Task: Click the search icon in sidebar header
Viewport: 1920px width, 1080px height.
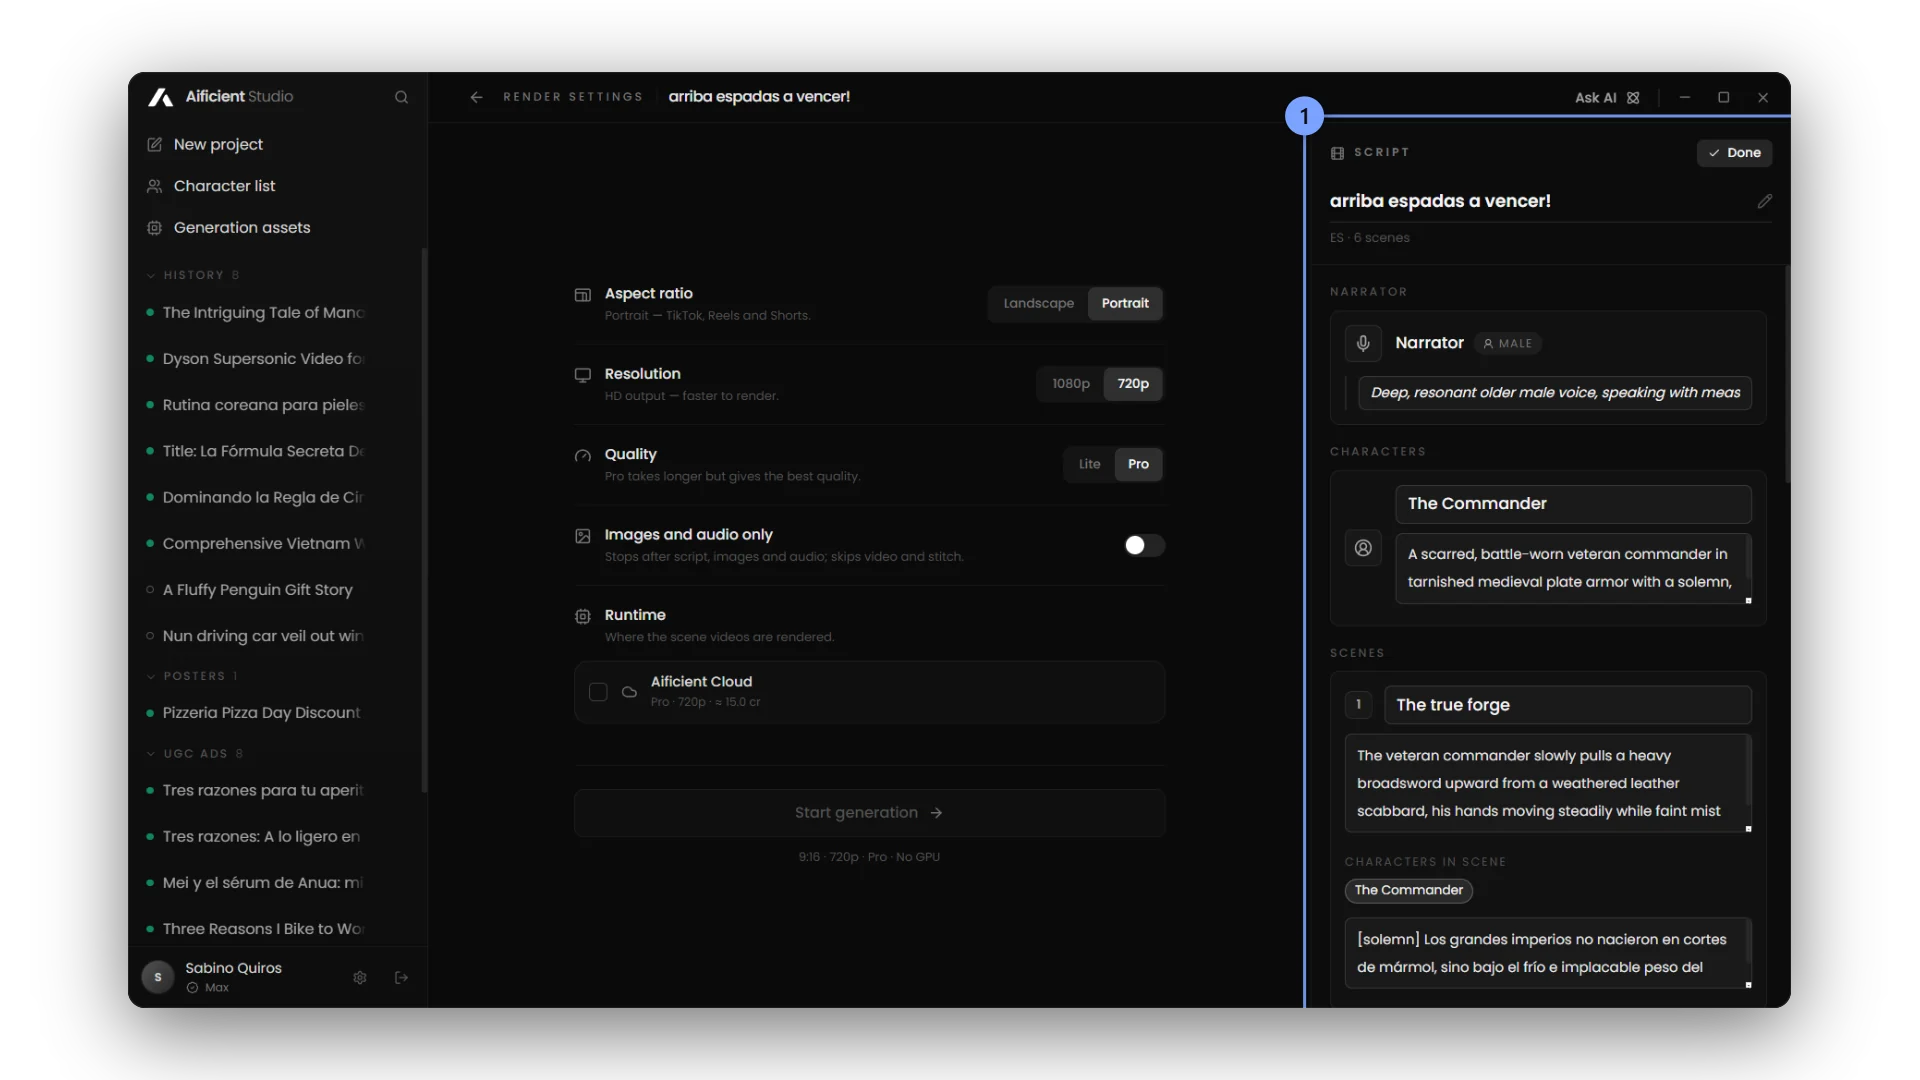Action: (x=401, y=97)
